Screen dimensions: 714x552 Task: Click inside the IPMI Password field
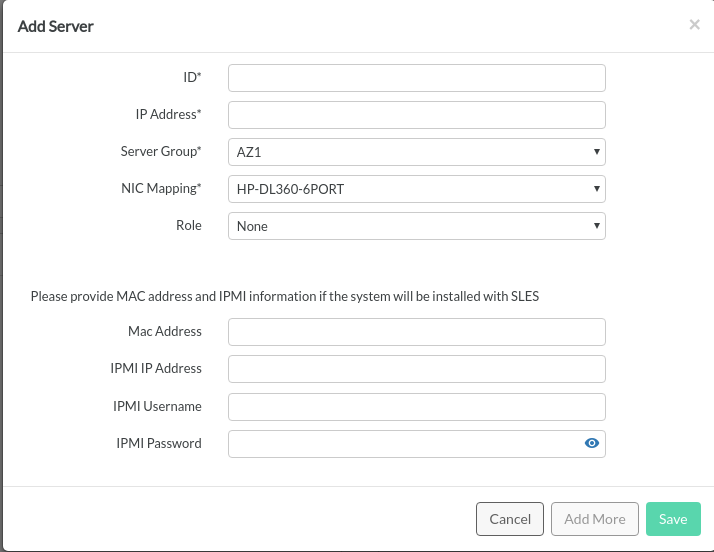[405, 443]
